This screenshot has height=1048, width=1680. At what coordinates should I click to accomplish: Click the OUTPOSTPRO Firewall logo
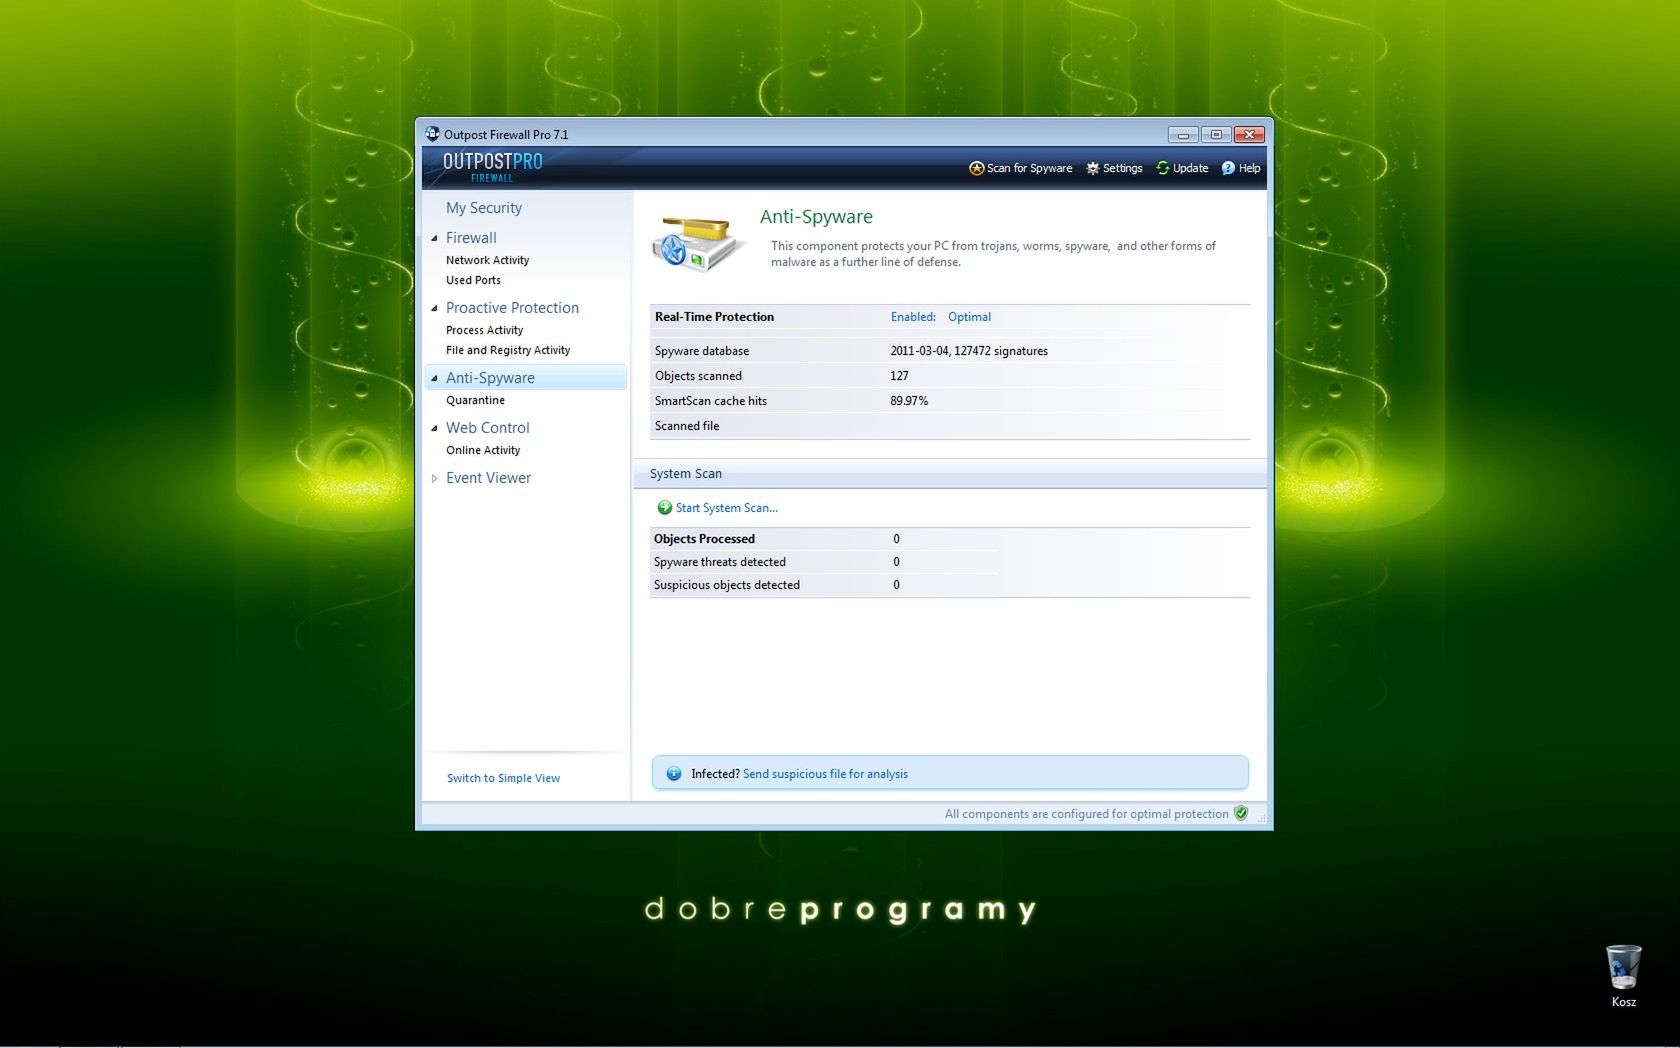click(492, 167)
